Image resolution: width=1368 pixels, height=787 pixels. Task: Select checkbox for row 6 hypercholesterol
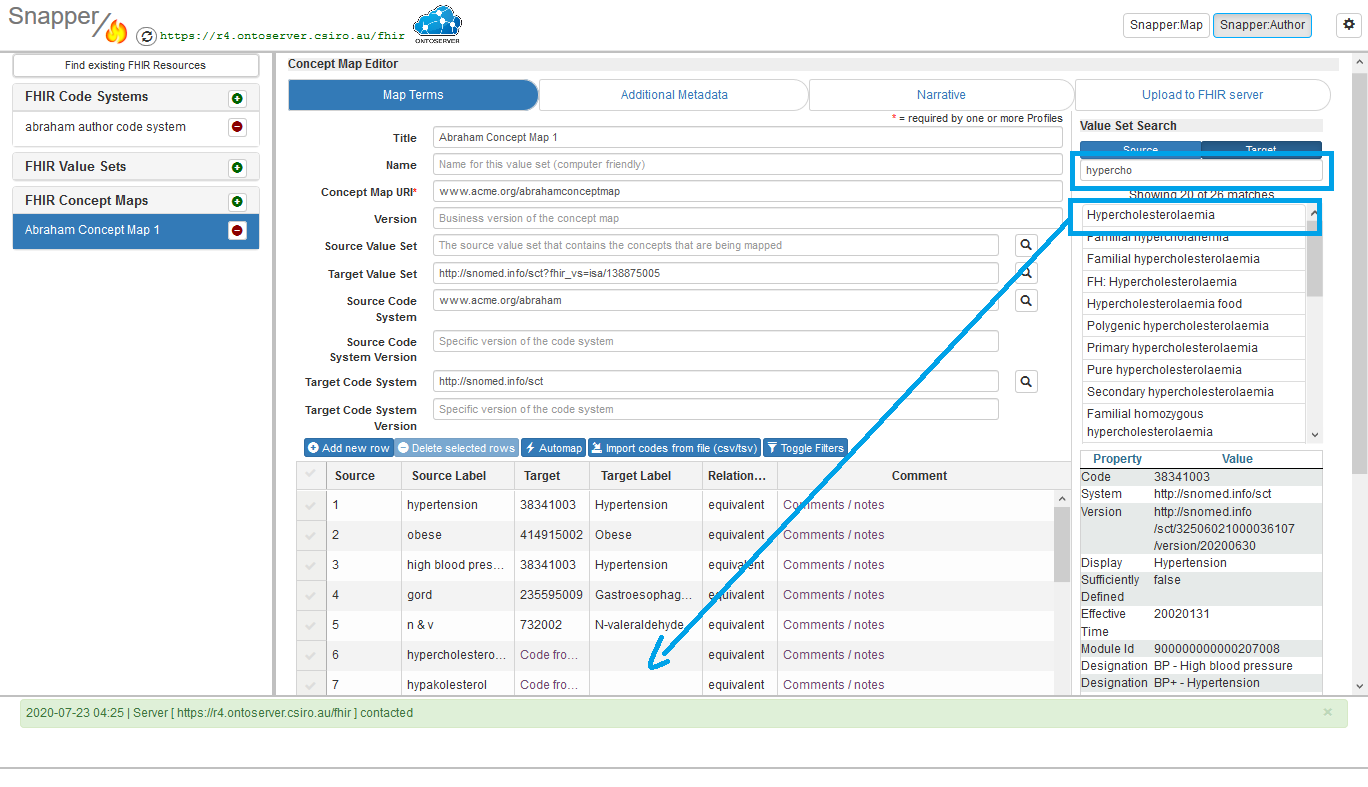tap(311, 656)
